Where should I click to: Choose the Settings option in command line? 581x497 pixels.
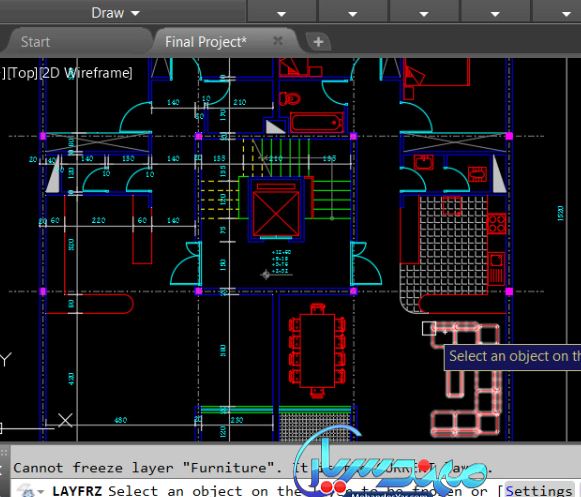(x=538, y=490)
